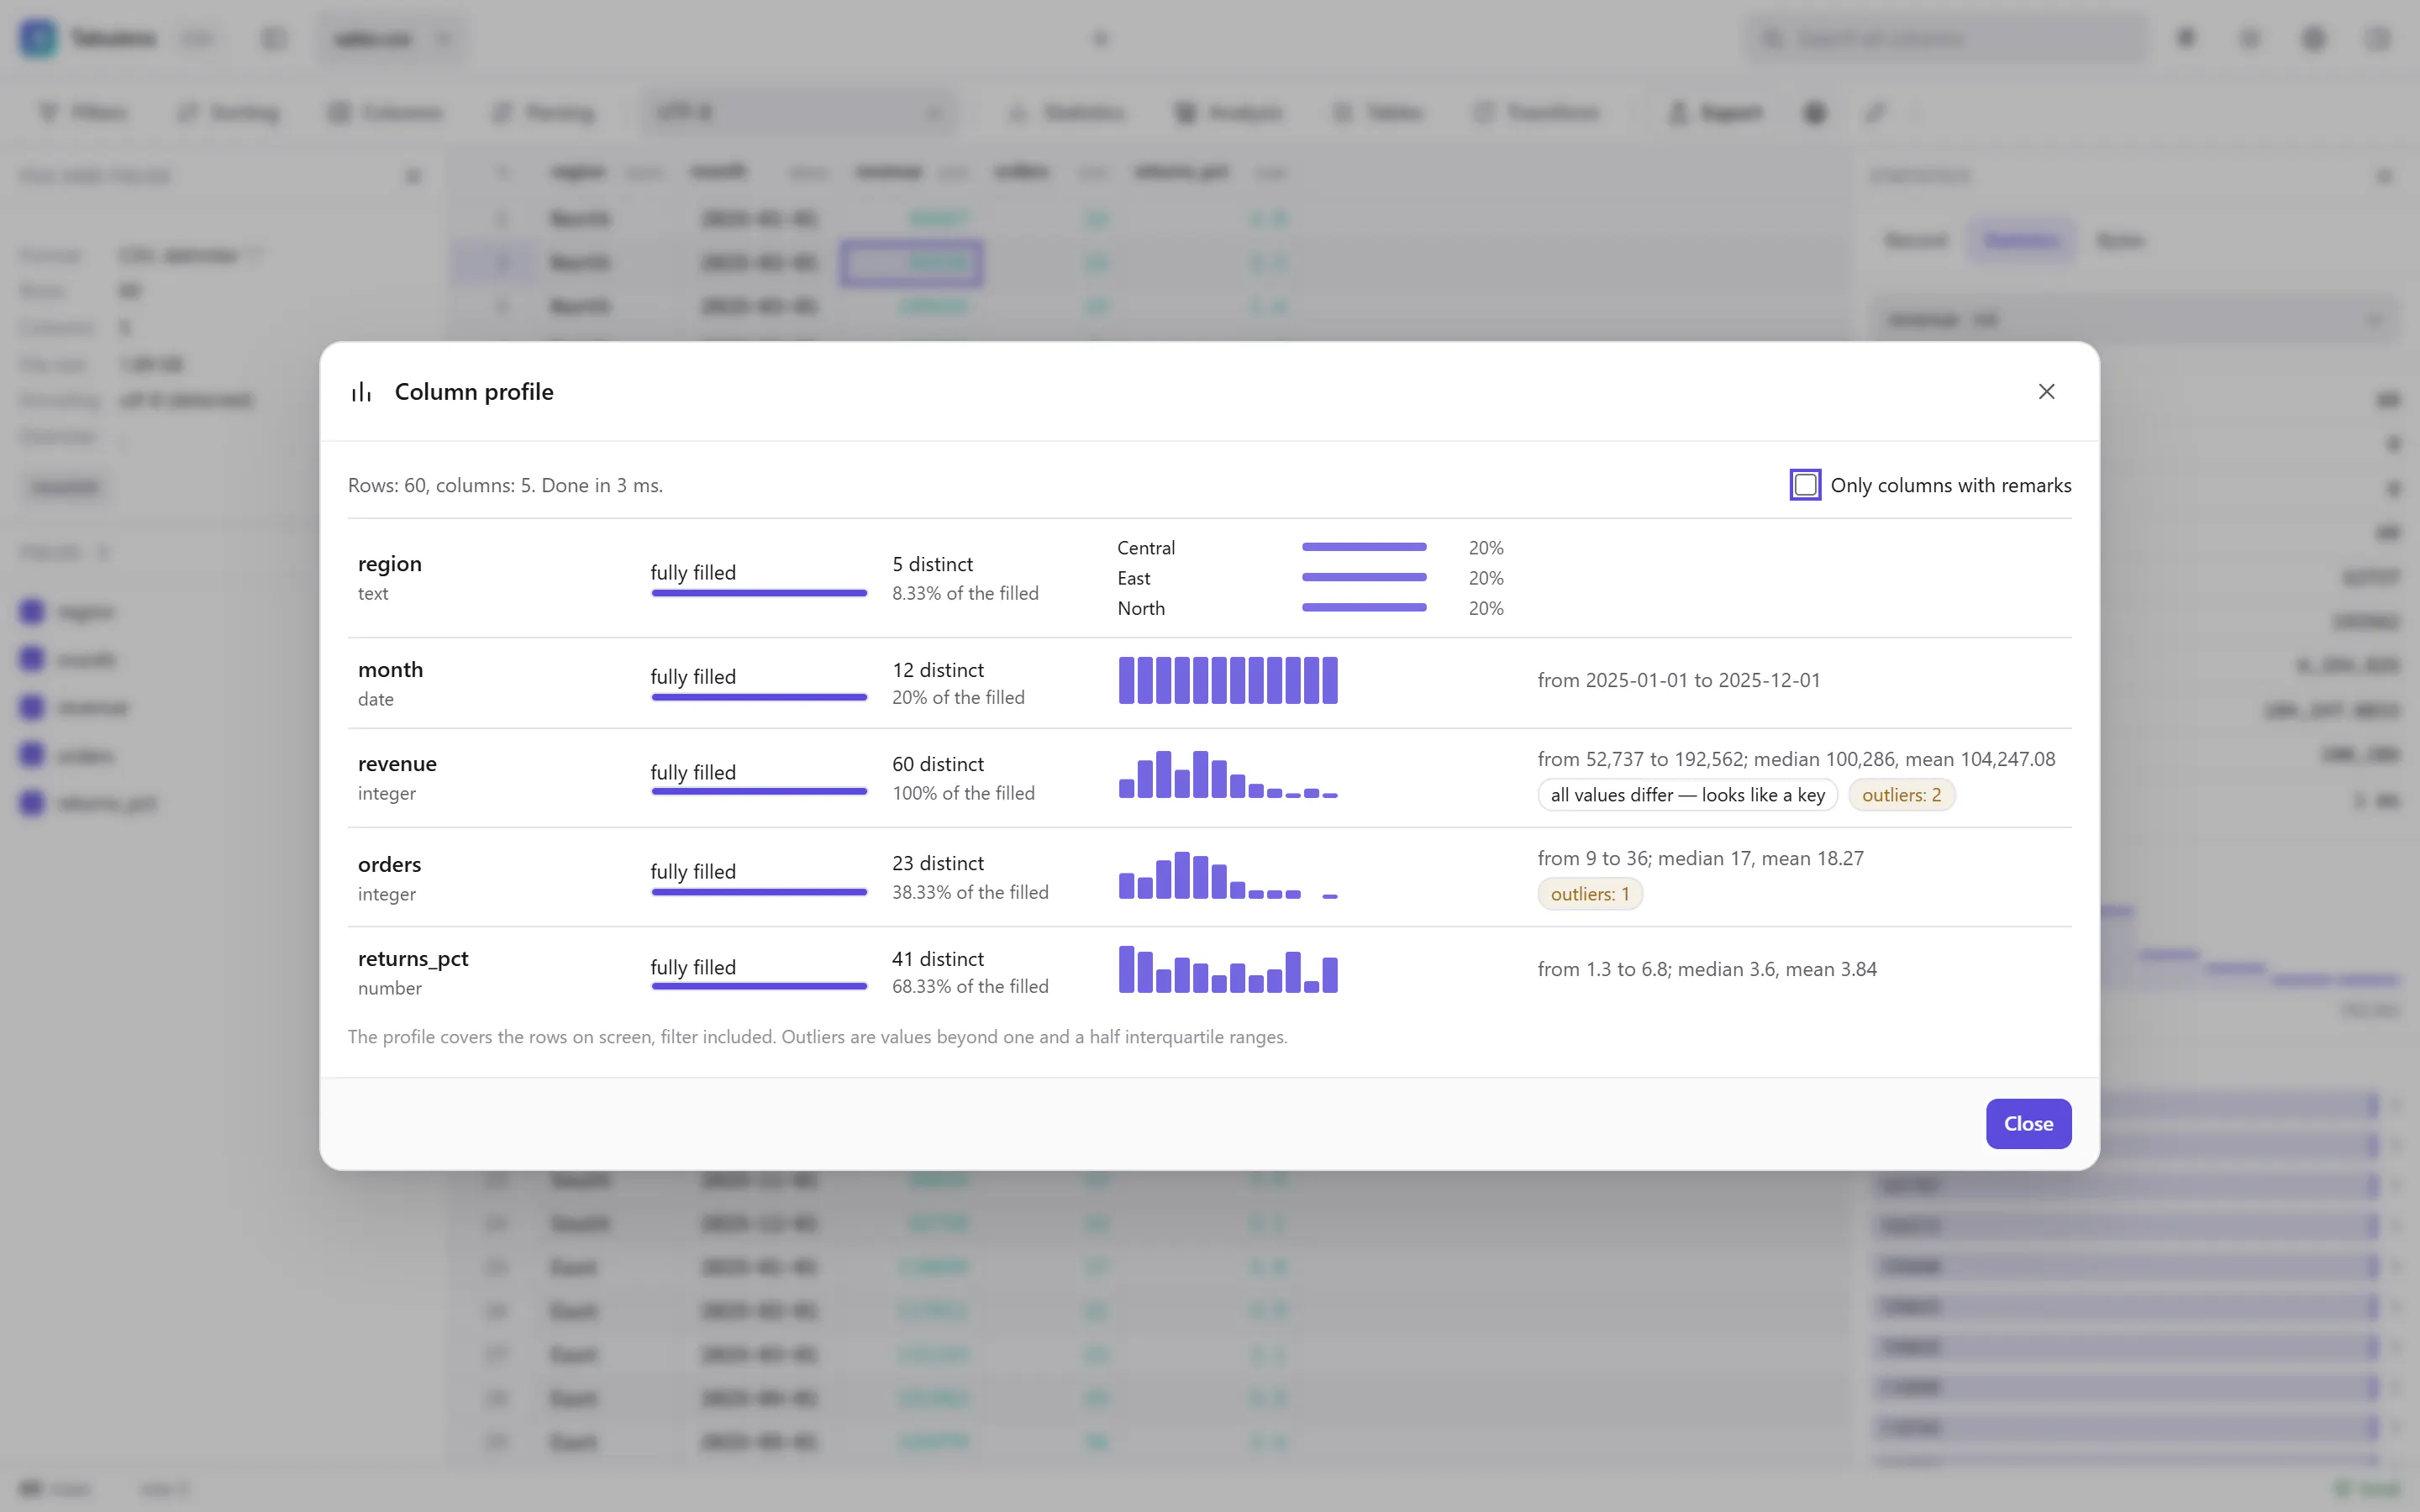Viewport: 2420px width, 1512px height.
Task: Click 'from 2025-01-01 to 2025-12-01' date range
Action: pos(1679,680)
